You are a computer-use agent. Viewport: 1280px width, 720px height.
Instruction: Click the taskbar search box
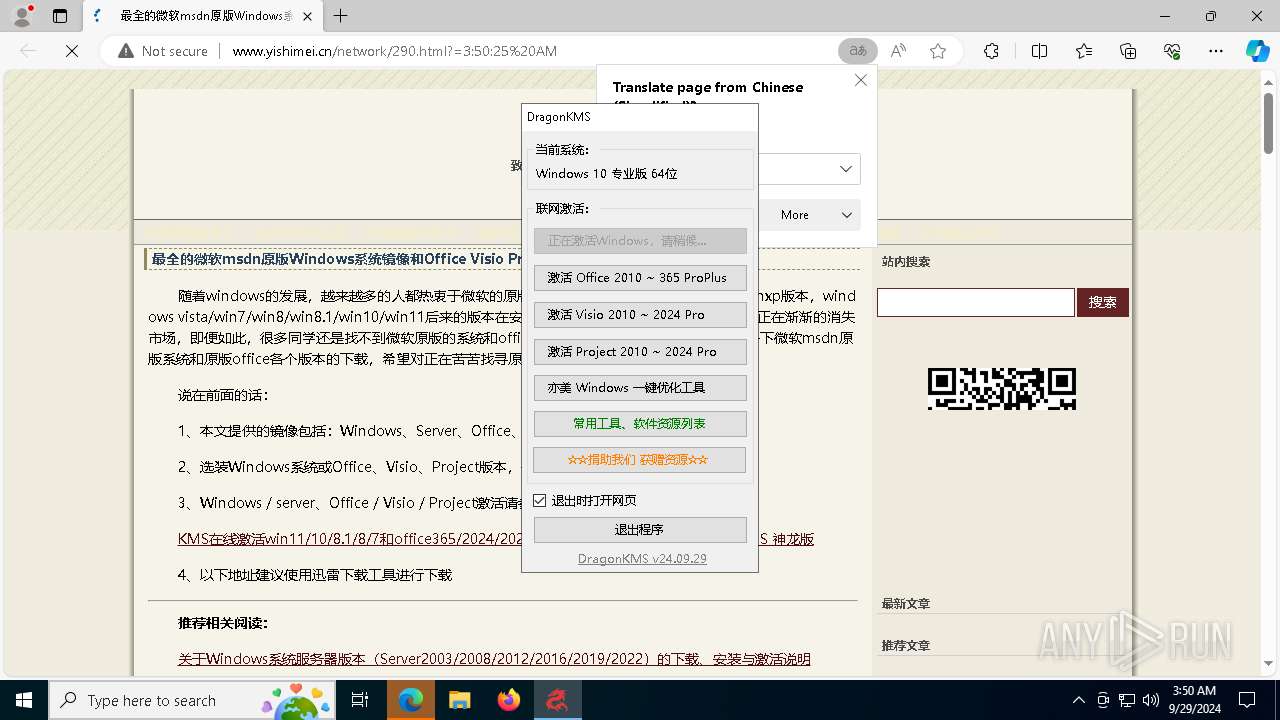click(x=192, y=700)
